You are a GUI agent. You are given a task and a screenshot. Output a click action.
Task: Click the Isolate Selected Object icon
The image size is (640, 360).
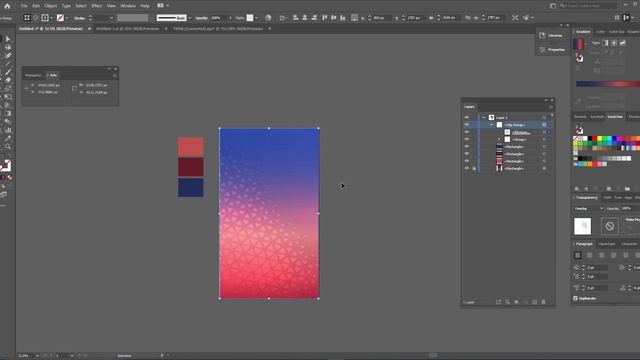[x=515, y=18]
